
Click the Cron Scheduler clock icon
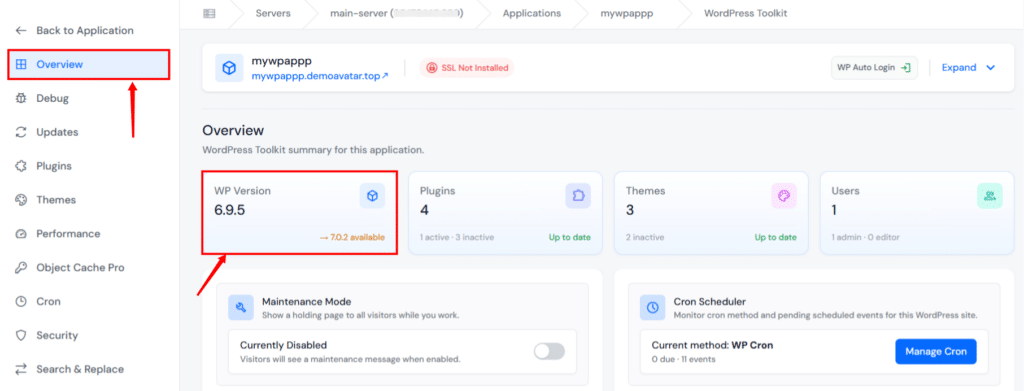pyautogui.click(x=652, y=307)
